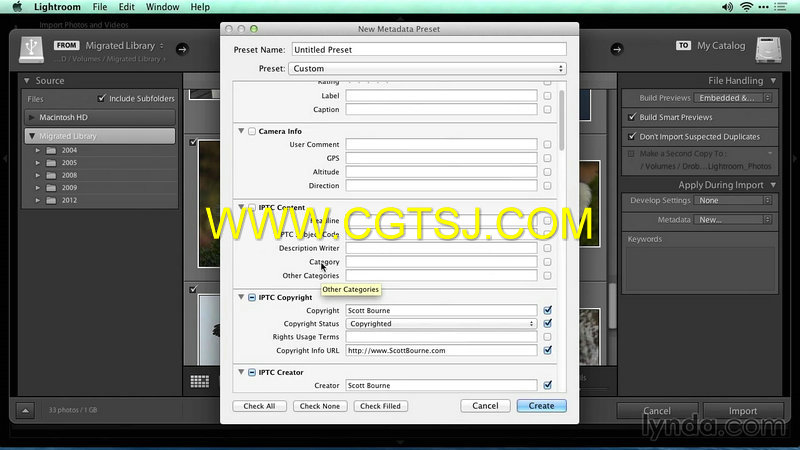Switch to grid view icon
The width and height of the screenshot is (800, 450).
(x=199, y=381)
